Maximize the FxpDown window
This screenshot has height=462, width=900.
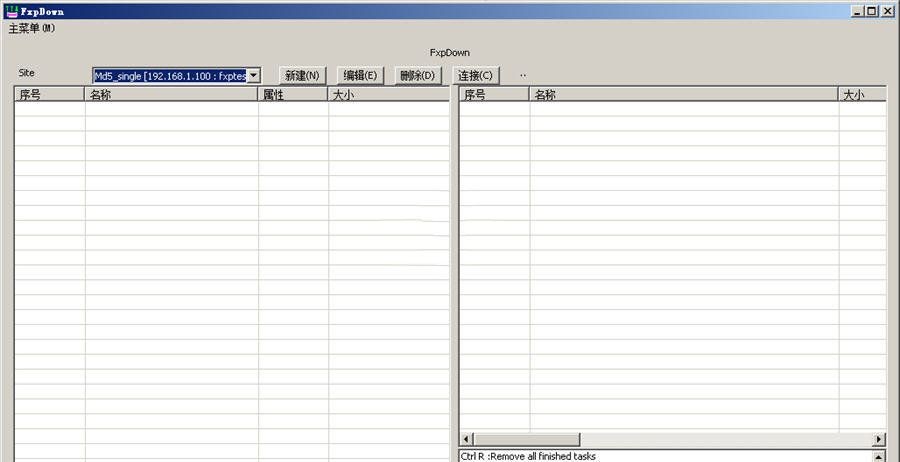(x=872, y=11)
